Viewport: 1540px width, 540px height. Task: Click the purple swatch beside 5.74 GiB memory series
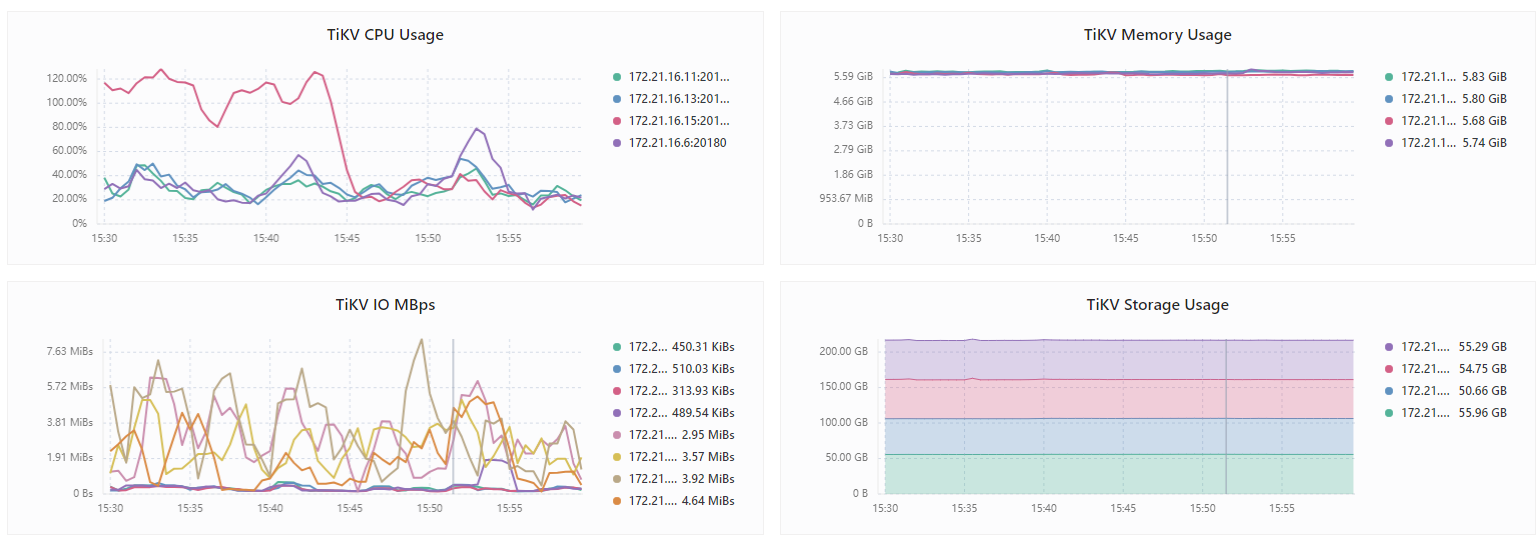coord(1389,142)
